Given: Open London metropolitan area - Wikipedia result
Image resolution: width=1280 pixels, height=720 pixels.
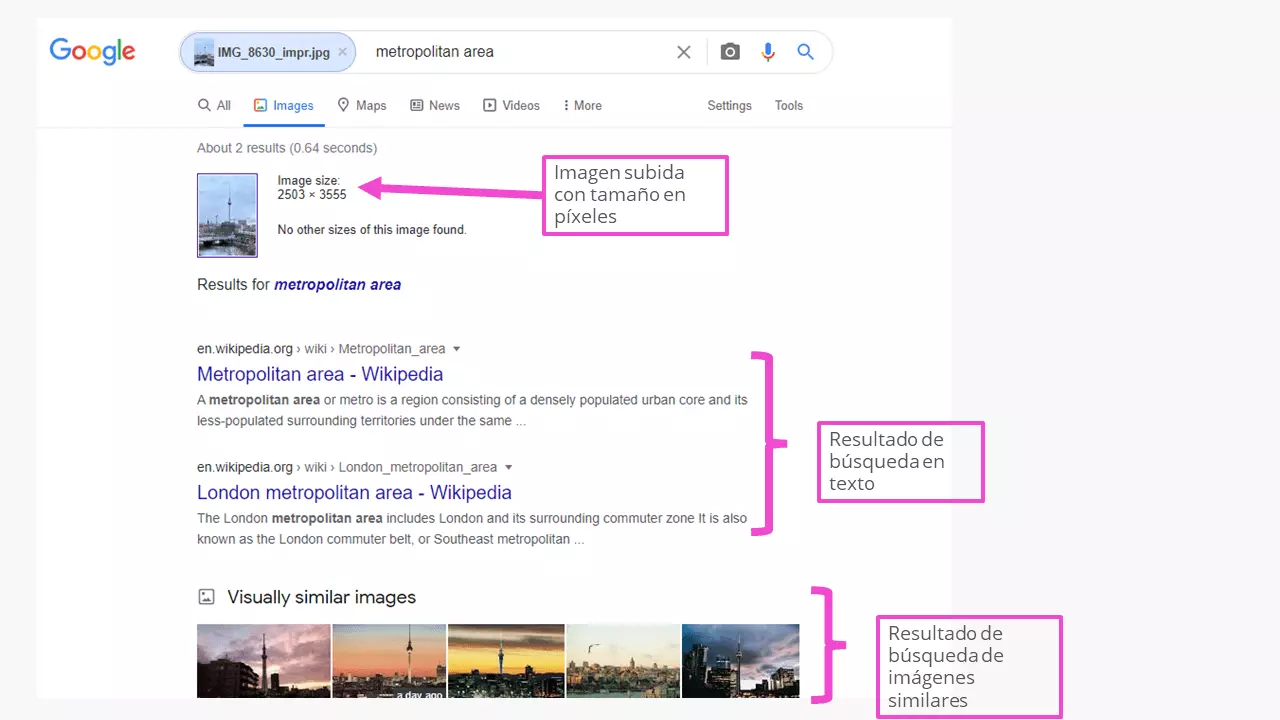Looking at the screenshot, I should pos(354,492).
